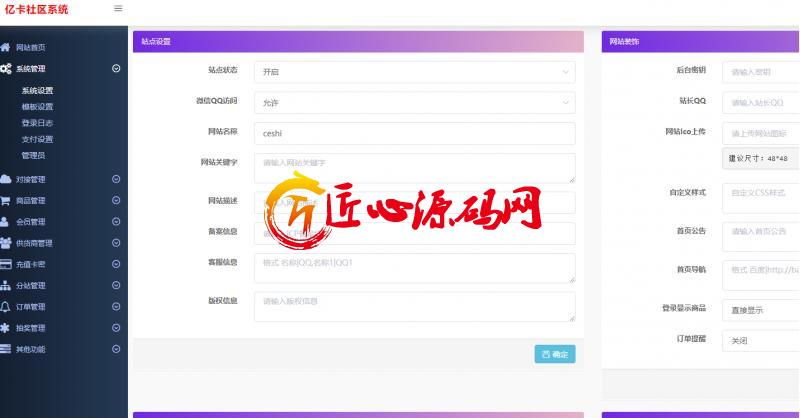Focus the 后台密钥 input field
This screenshot has height=418, width=800.
click(x=761, y=72)
